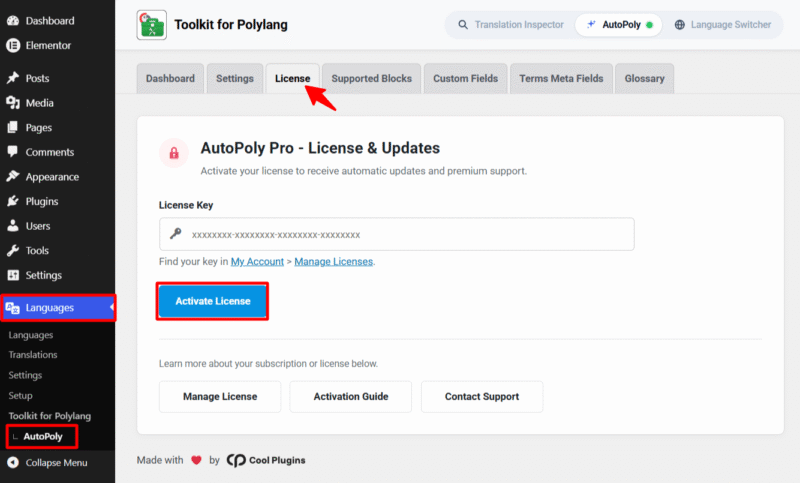
Task: Follow the Manage Licenses link
Action: point(334,262)
